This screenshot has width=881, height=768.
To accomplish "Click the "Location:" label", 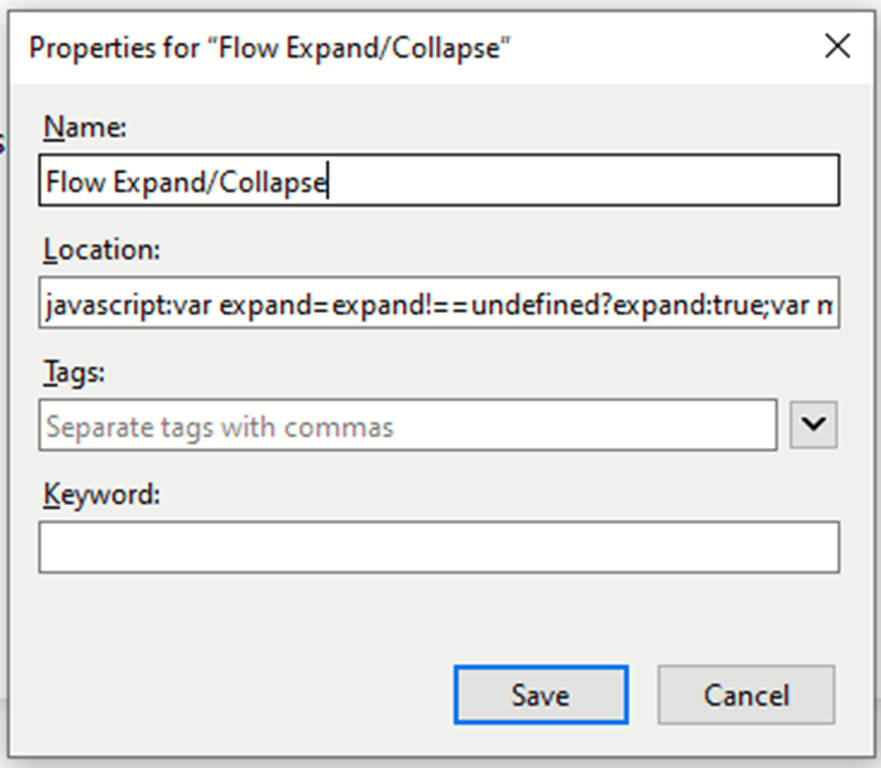I will click(101, 250).
